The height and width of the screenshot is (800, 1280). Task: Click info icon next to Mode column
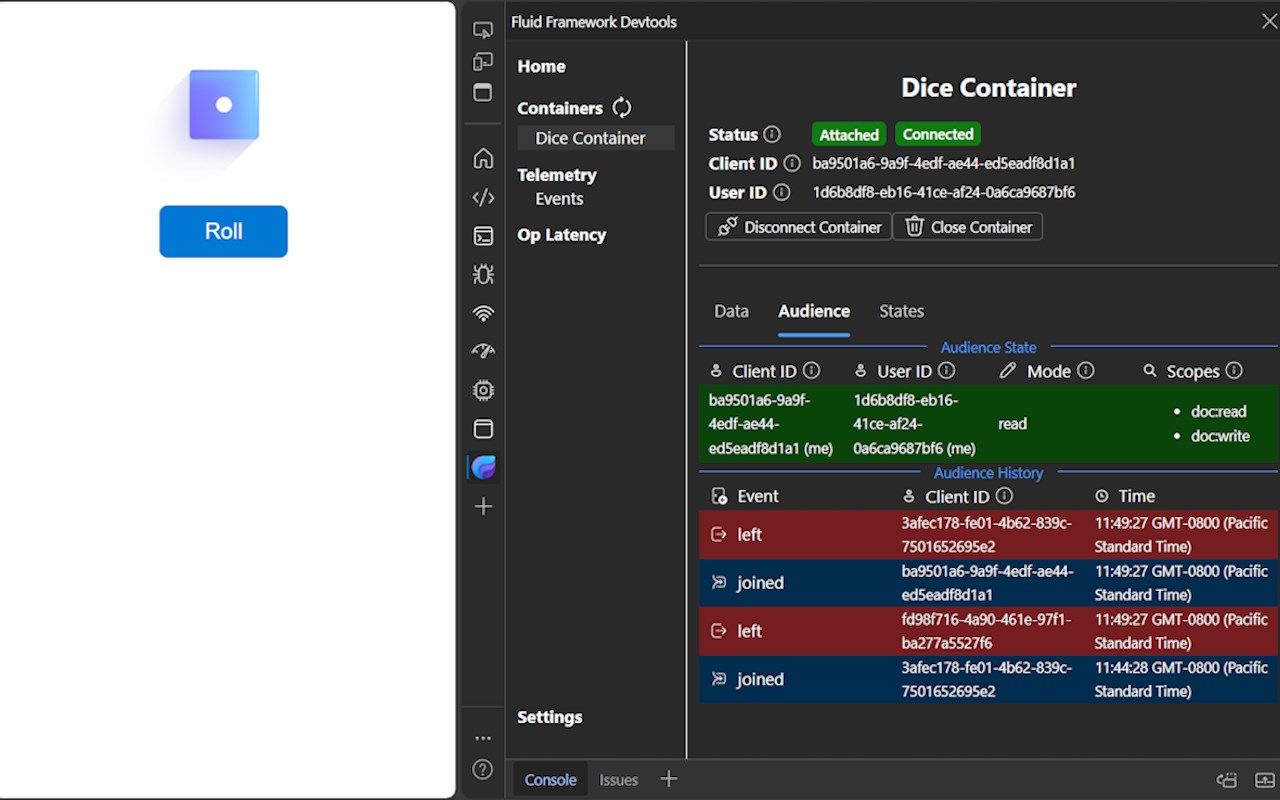click(x=1086, y=371)
